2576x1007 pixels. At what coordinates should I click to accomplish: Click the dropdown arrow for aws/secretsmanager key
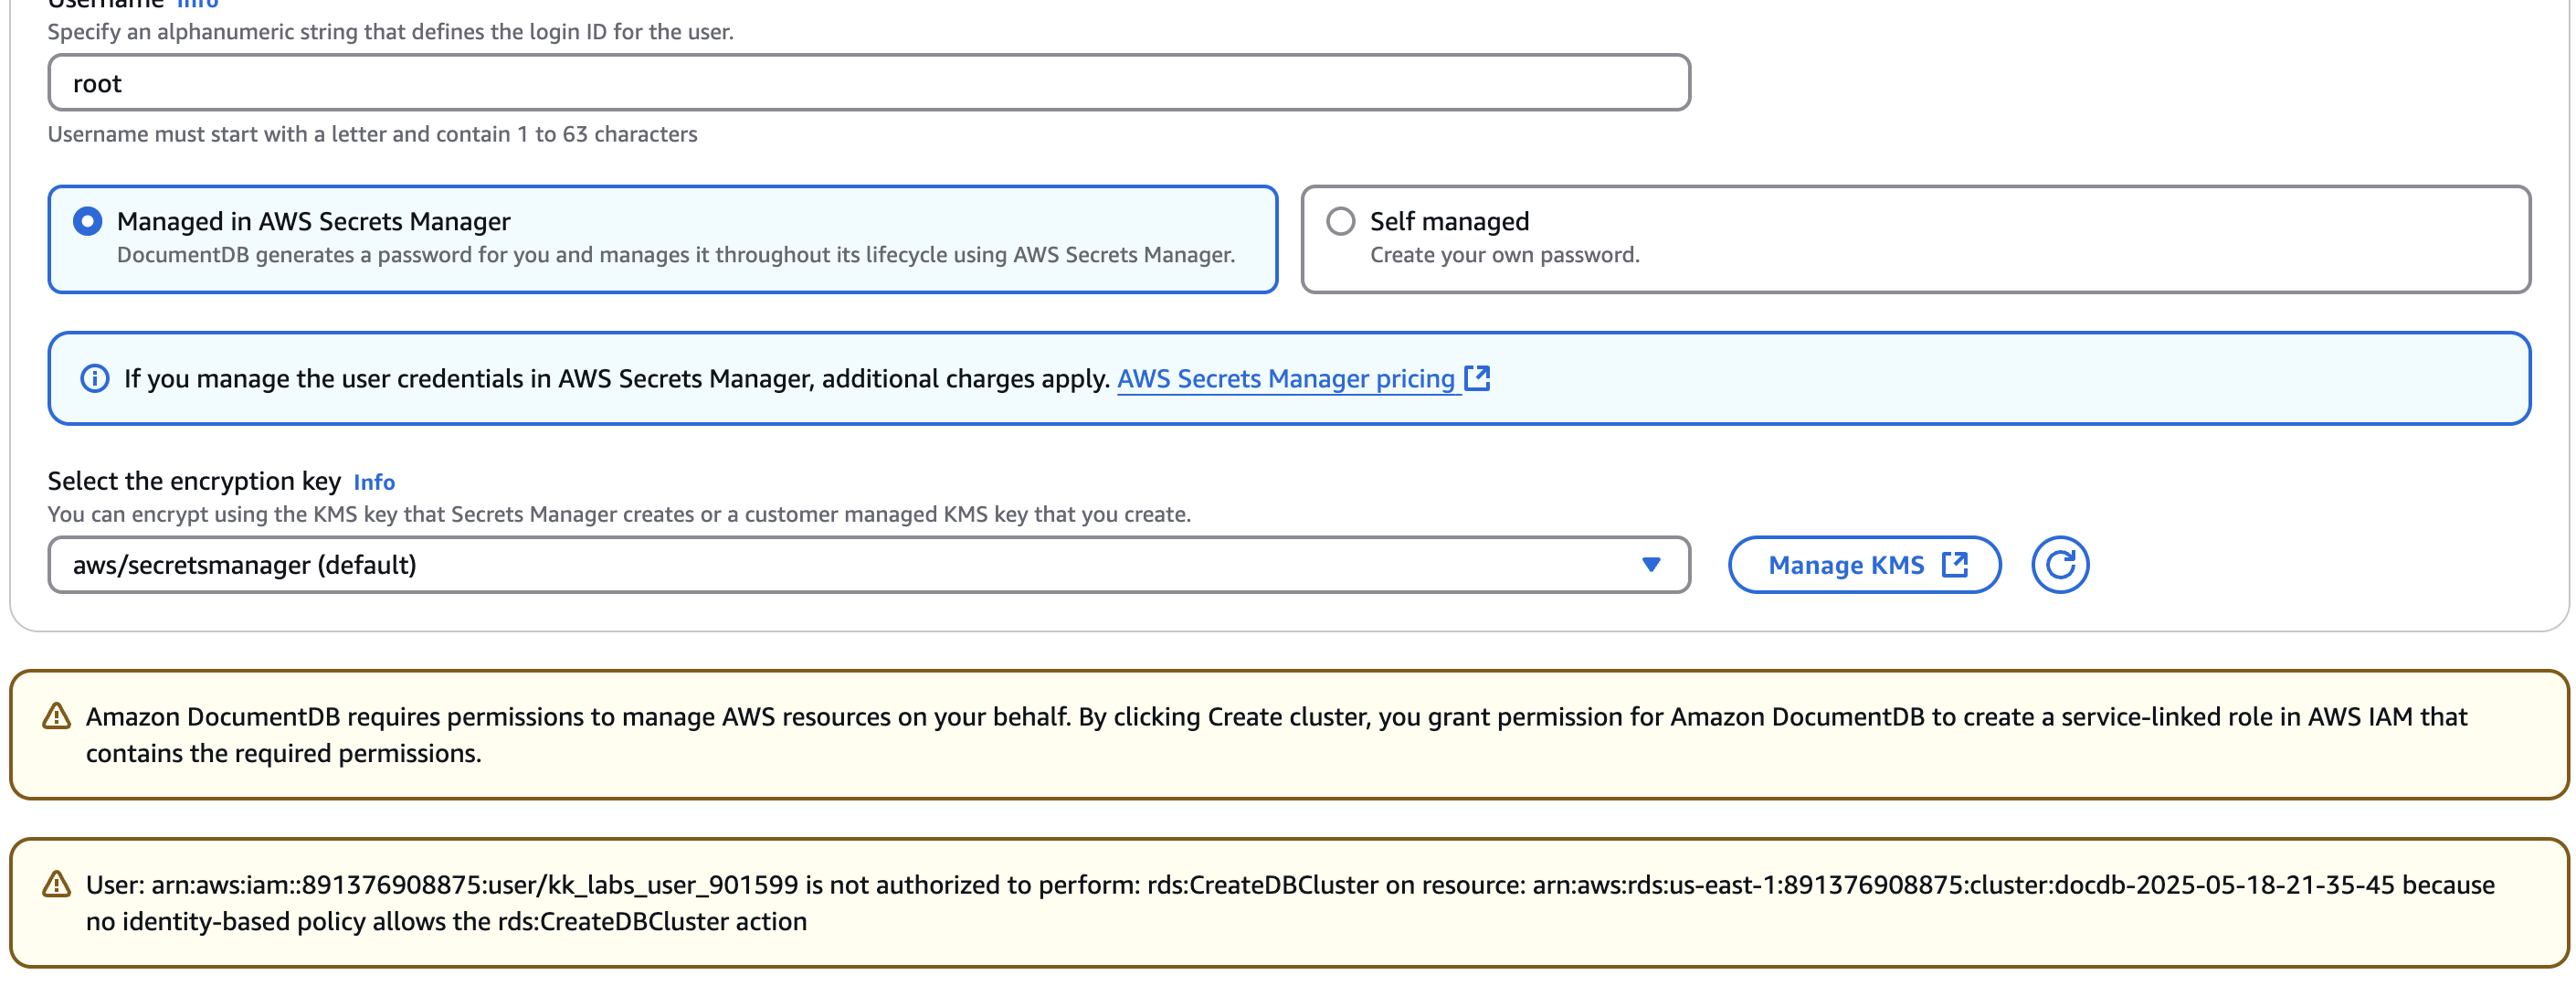[x=1650, y=565]
